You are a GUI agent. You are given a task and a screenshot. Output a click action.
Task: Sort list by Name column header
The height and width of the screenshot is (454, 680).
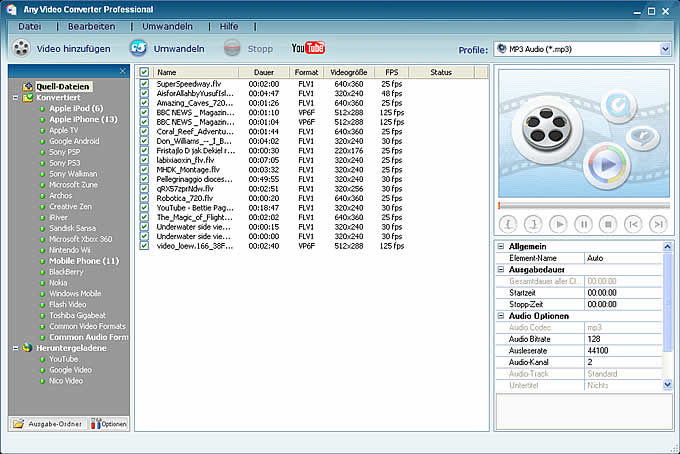[195, 72]
